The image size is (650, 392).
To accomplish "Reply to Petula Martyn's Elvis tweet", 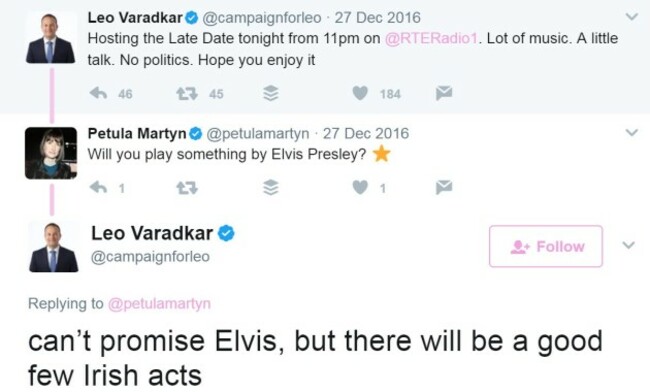I will (99, 188).
